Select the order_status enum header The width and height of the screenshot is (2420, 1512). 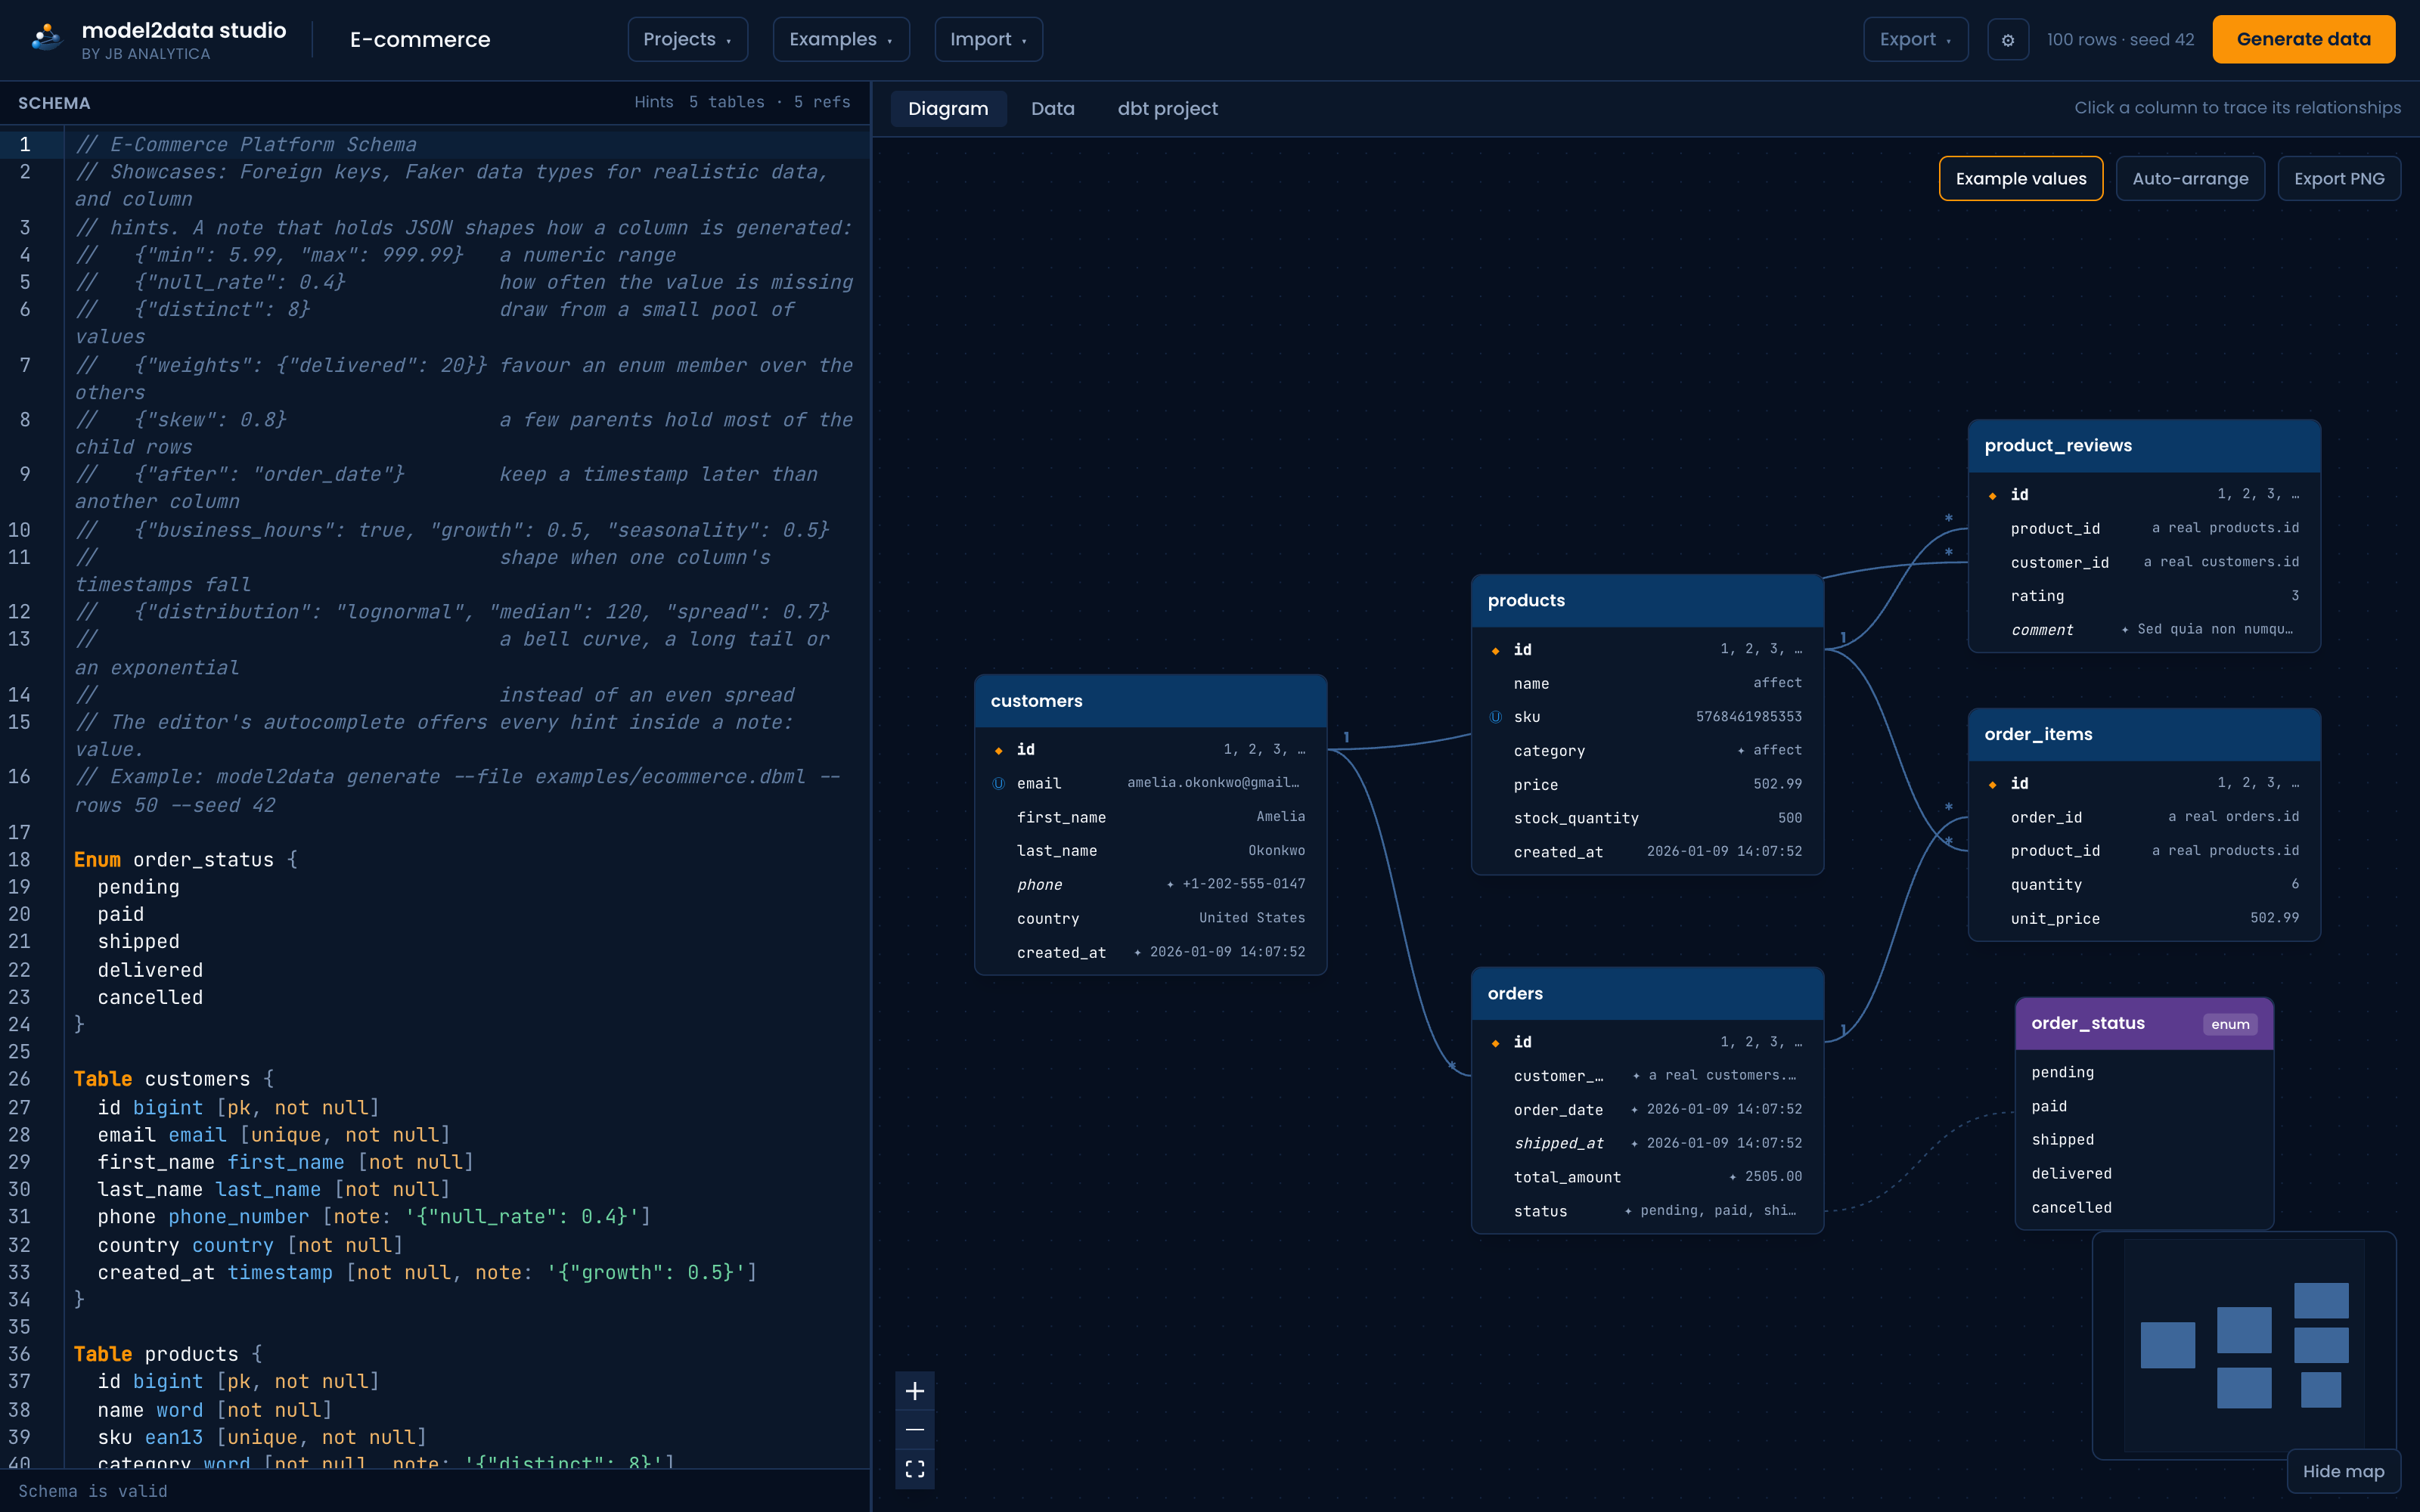click(2144, 1024)
